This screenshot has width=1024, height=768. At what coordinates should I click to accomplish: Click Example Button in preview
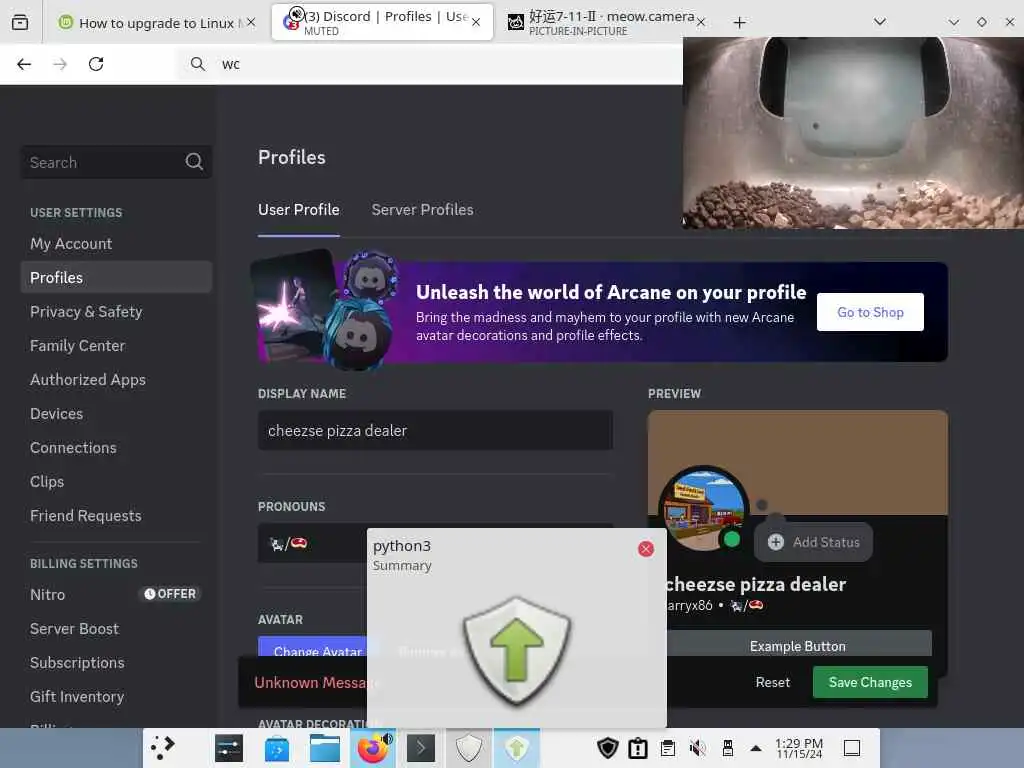(797, 645)
